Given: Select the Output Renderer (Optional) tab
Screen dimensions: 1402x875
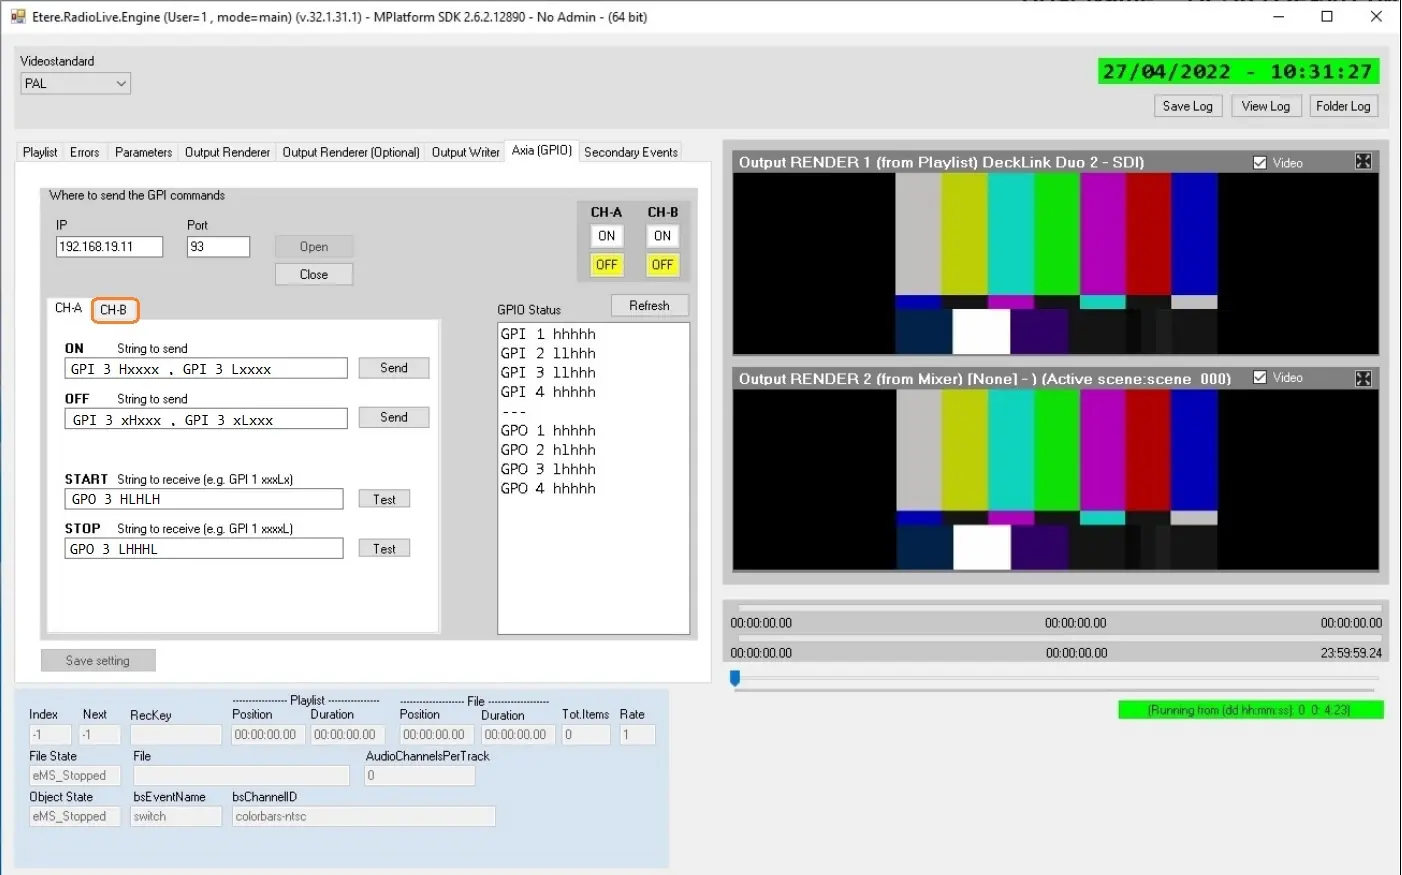Looking at the screenshot, I should pyautogui.click(x=350, y=152).
